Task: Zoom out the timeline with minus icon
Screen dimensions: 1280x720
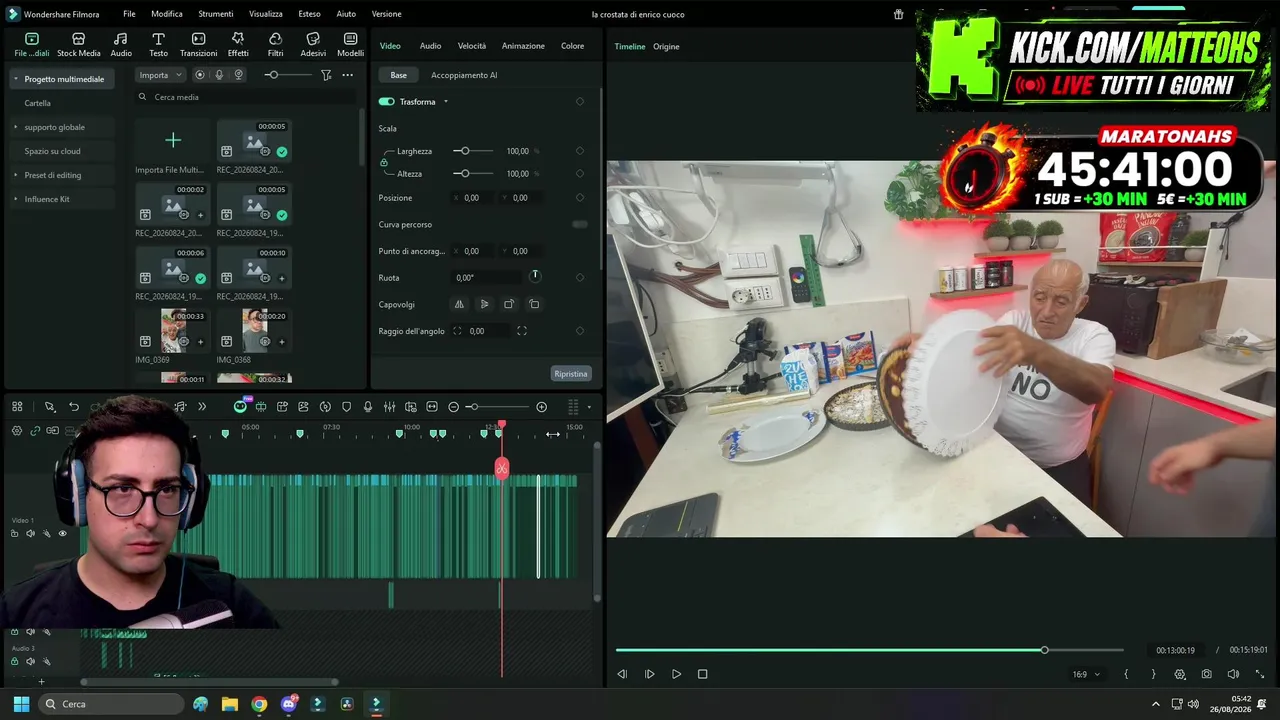Action: [x=453, y=407]
